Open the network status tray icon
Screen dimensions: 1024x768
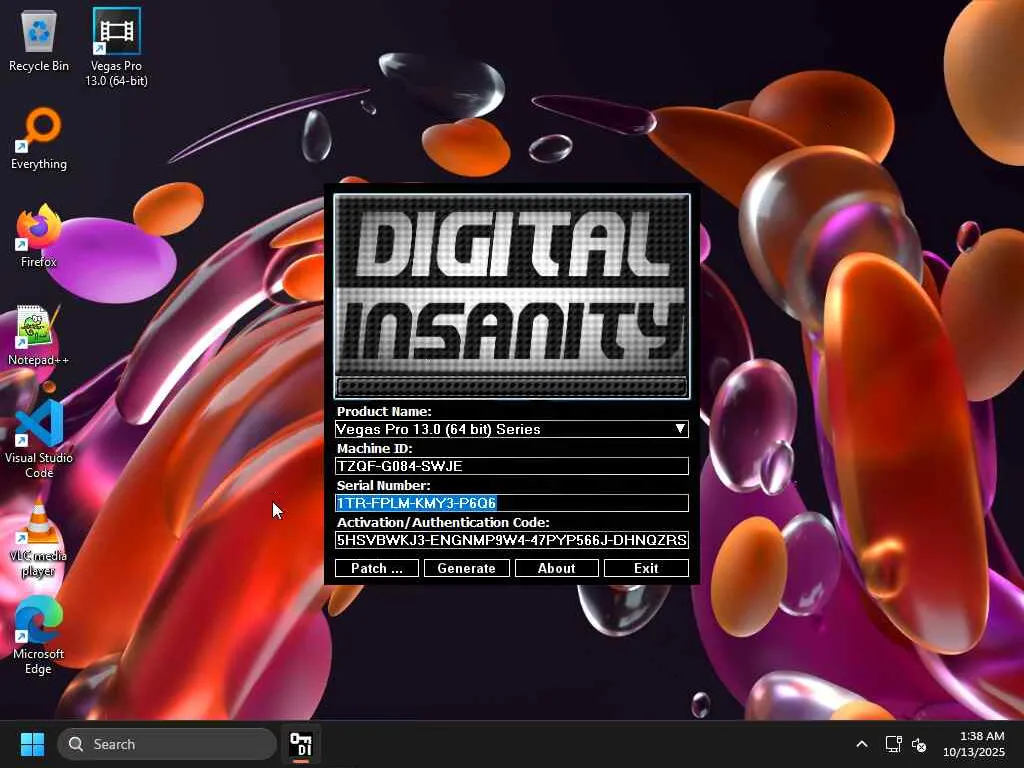click(893, 744)
